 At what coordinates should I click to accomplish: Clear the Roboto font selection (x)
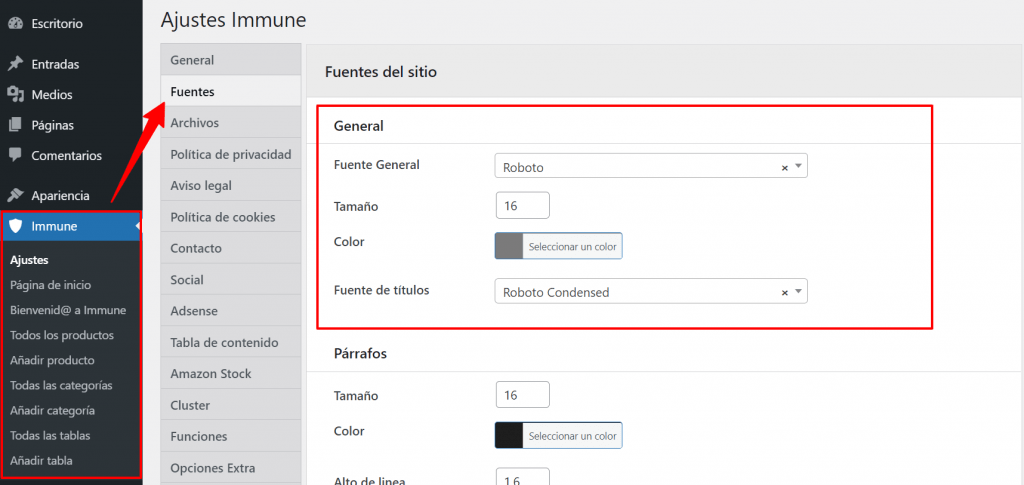(x=785, y=168)
